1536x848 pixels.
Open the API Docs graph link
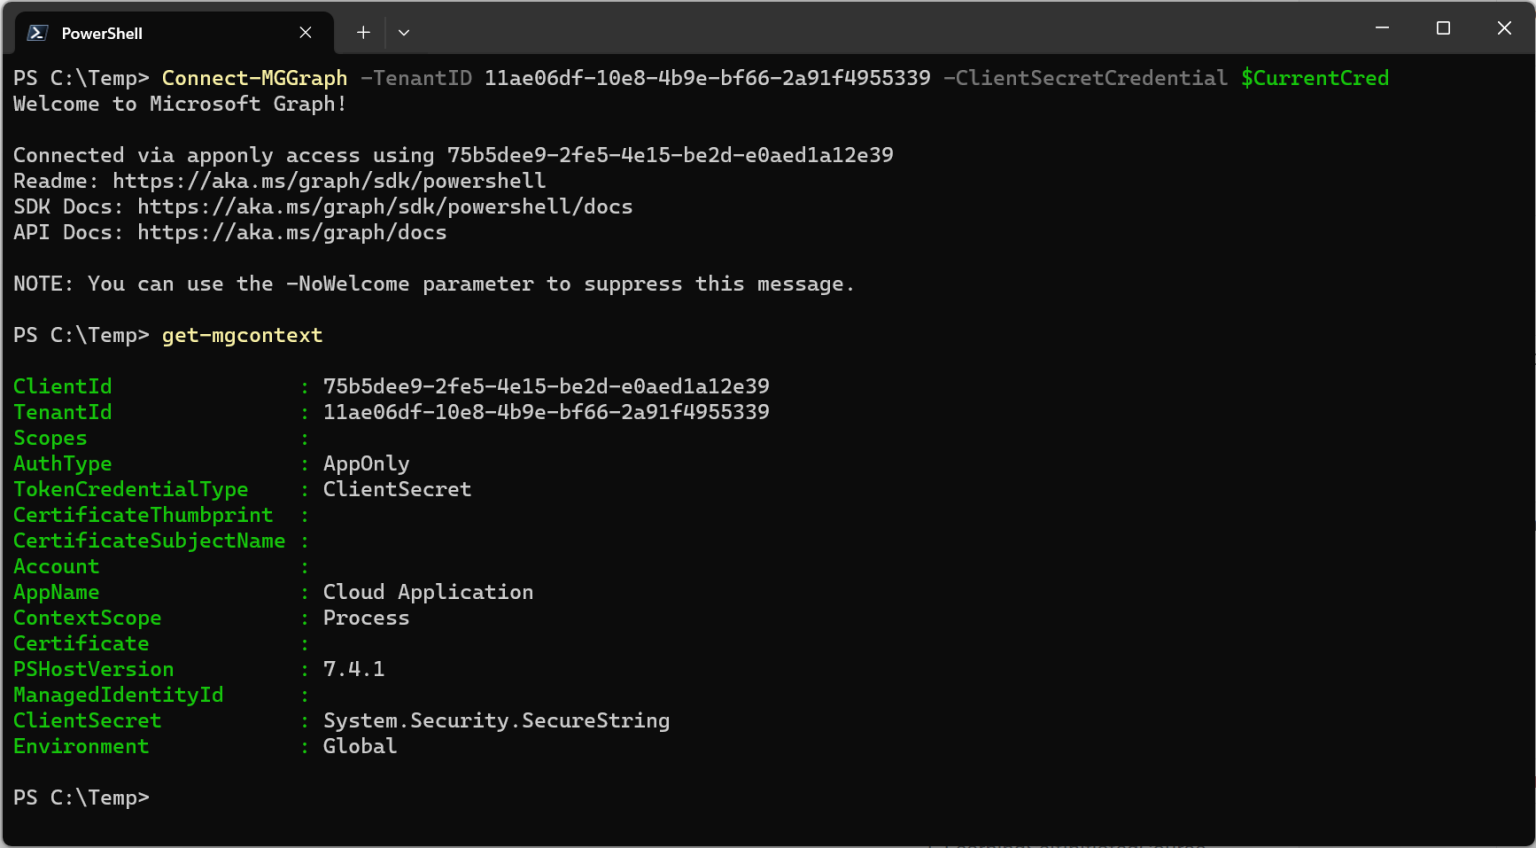tap(292, 233)
